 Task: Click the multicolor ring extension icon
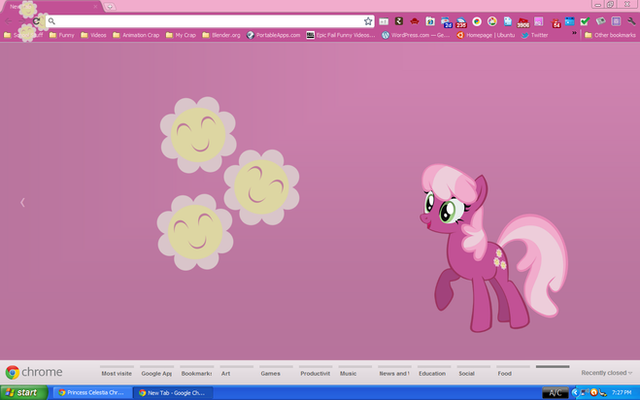click(492, 21)
